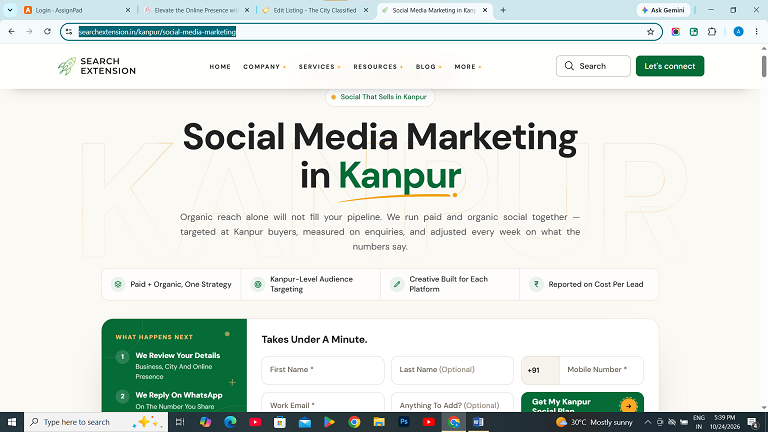Open the Windows Start menu
The width and height of the screenshot is (768, 432).
click(12, 422)
